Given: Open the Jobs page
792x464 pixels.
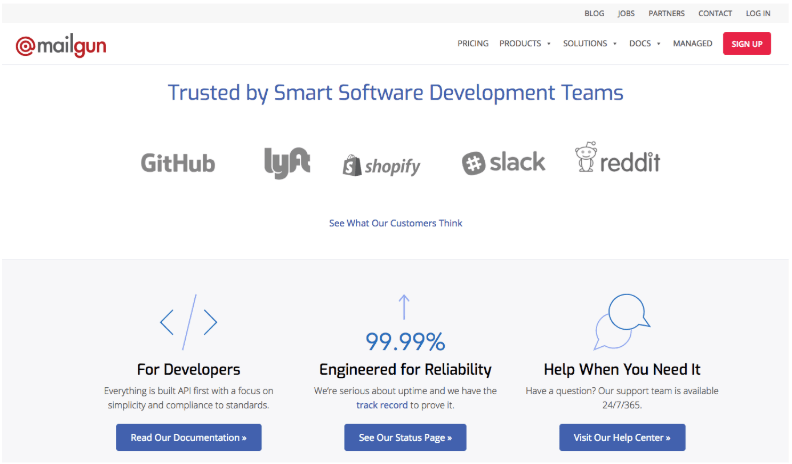Looking at the screenshot, I should [x=626, y=13].
